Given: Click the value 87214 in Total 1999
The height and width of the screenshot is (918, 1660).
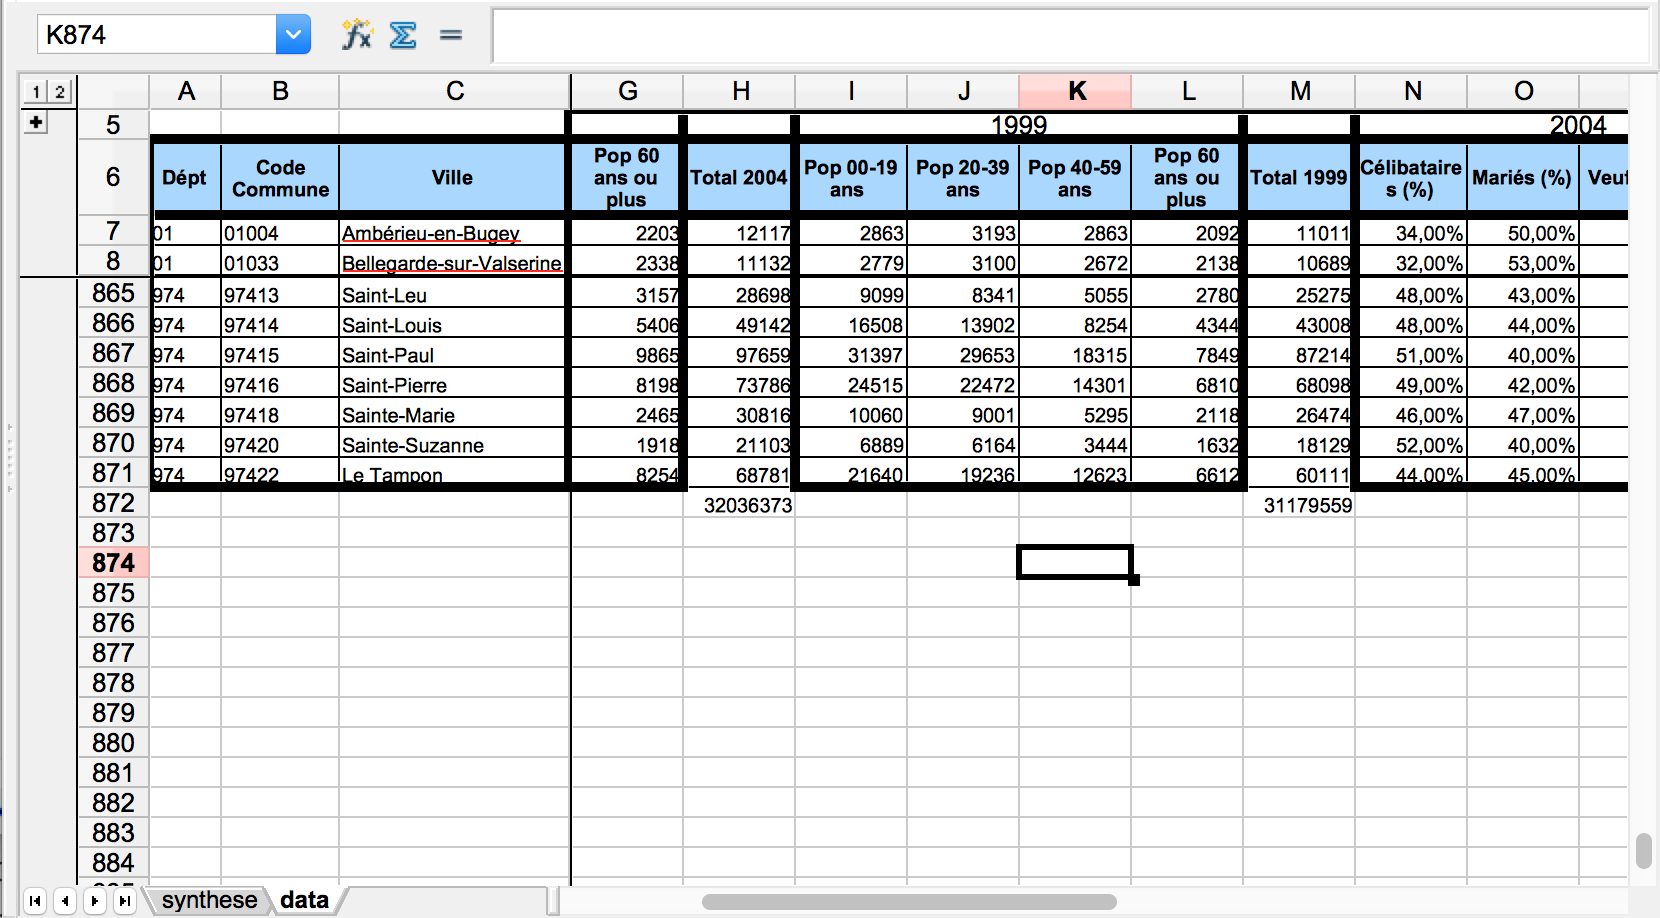Looking at the screenshot, I should click(x=1300, y=355).
